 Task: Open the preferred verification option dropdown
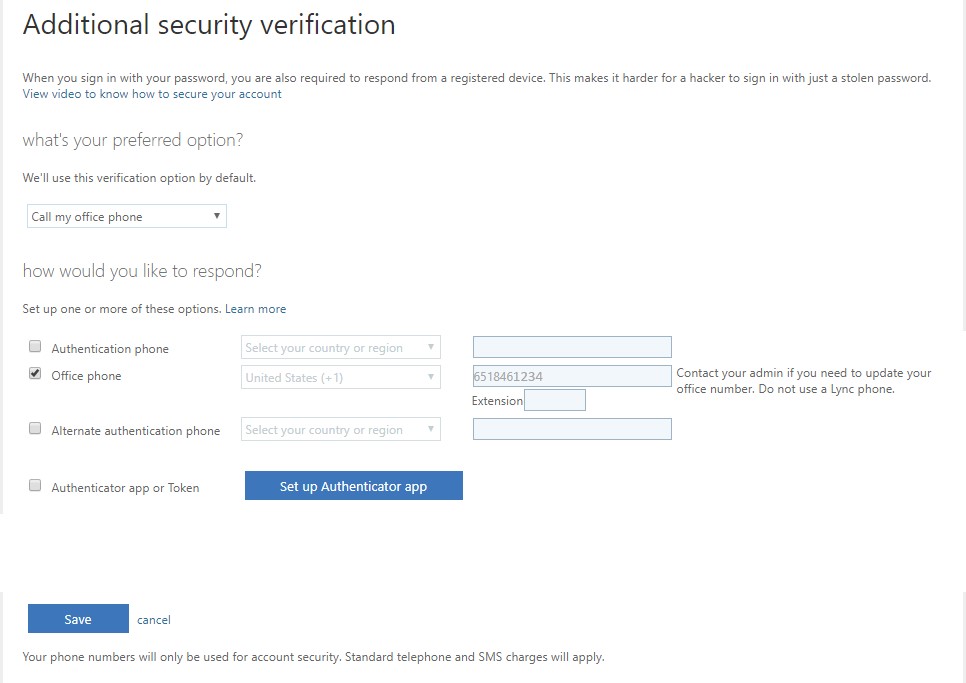[127, 217]
